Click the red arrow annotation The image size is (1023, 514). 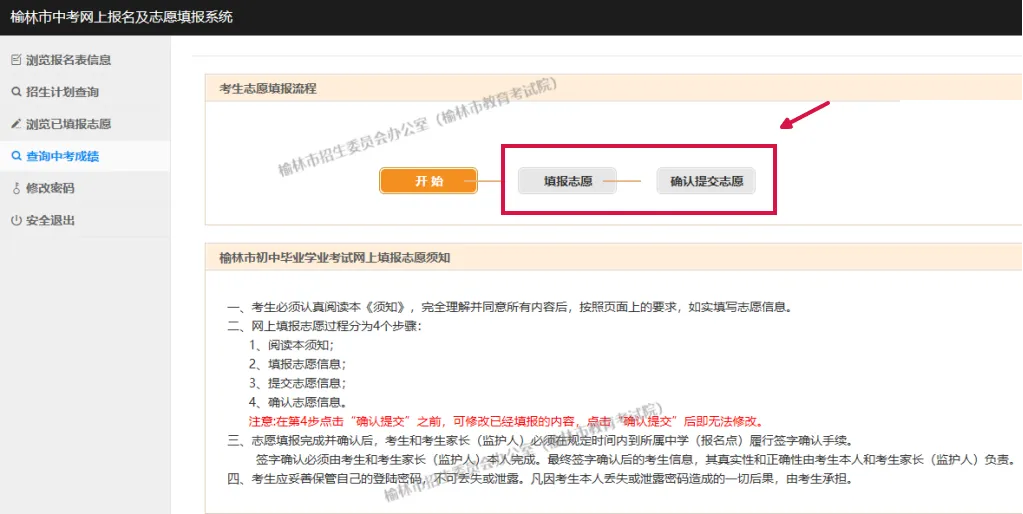coord(806,115)
